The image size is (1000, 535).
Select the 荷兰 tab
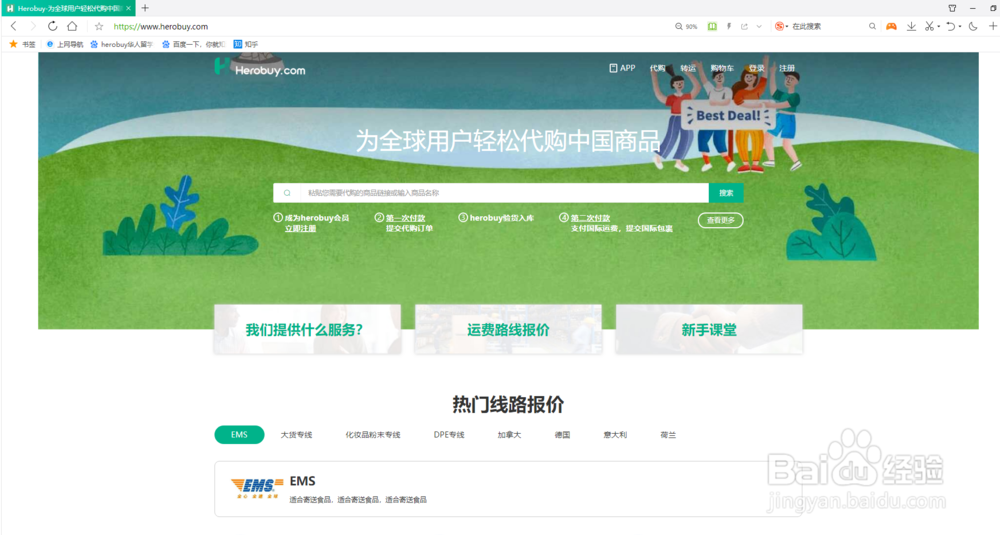pyautogui.click(x=668, y=435)
